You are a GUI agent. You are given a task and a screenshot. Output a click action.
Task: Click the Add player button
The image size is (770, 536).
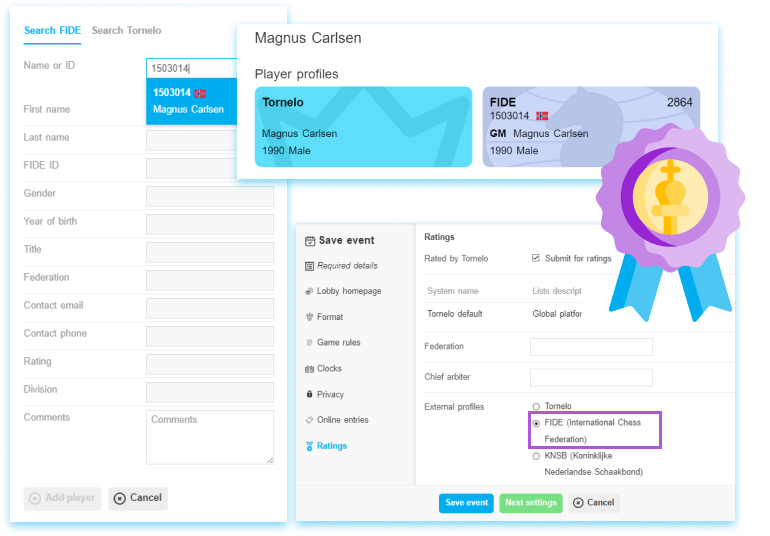pyautogui.click(x=62, y=498)
